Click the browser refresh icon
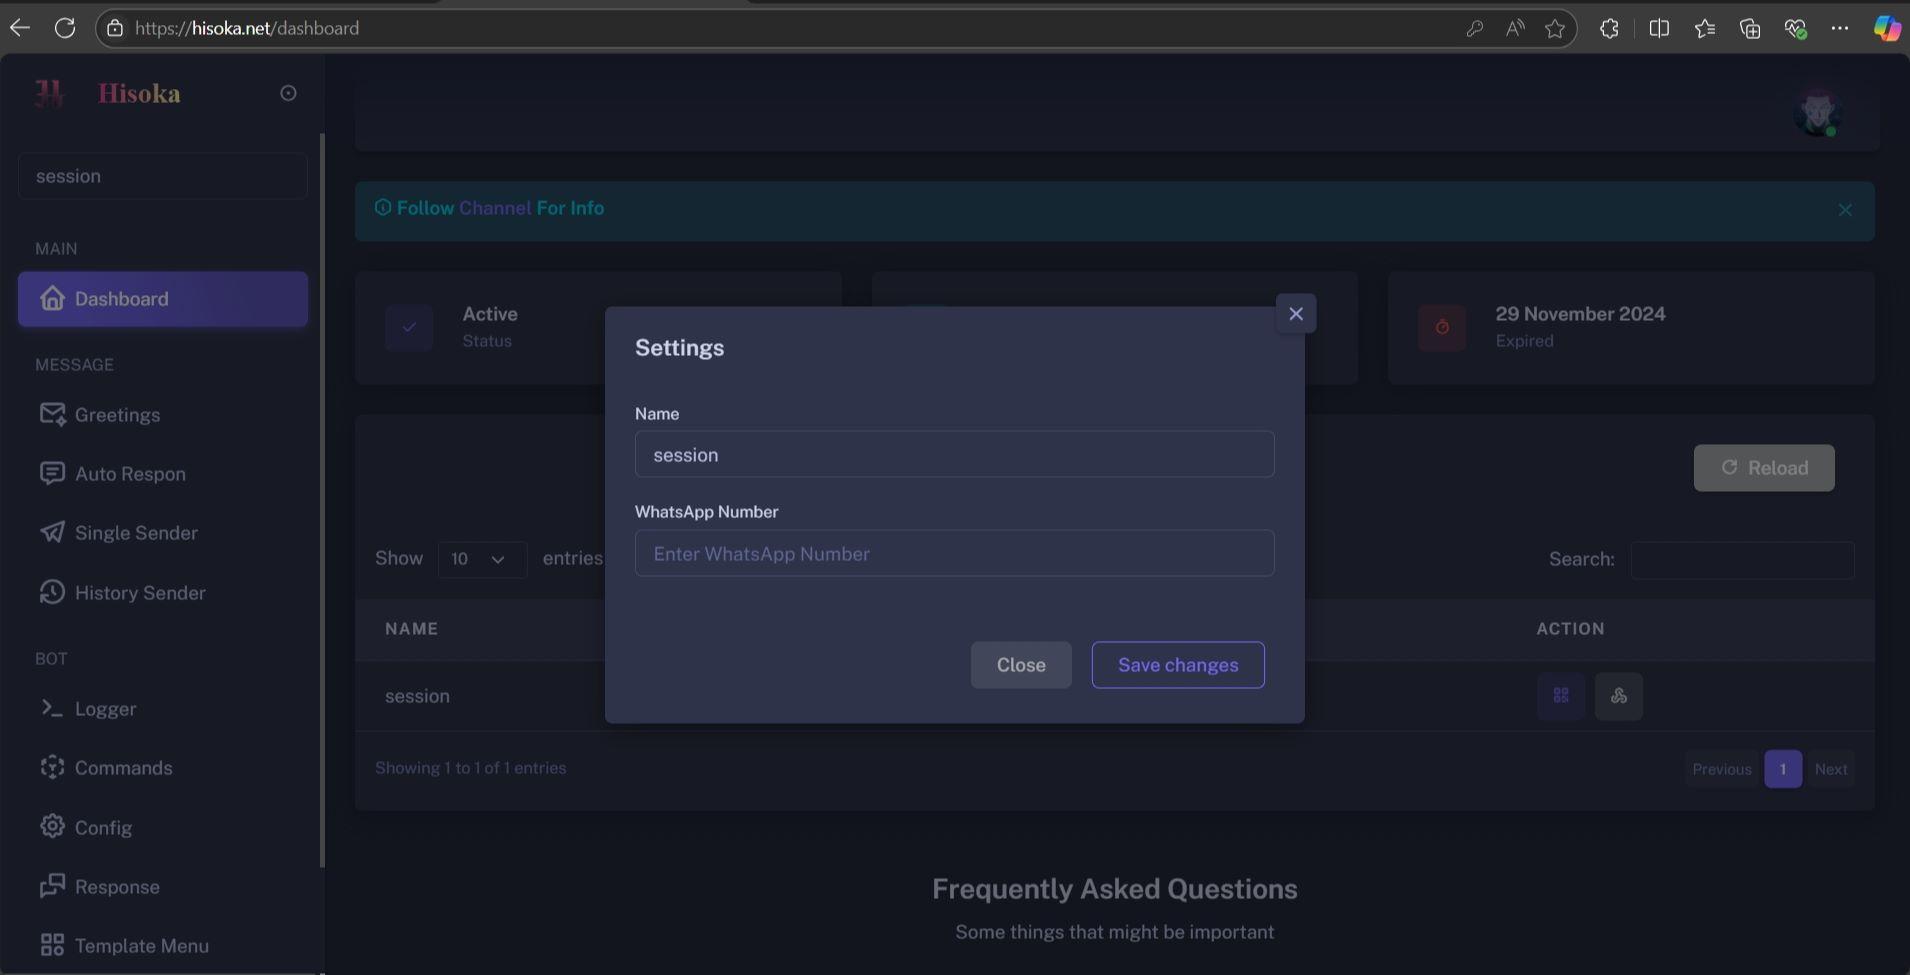 click(65, 28)
